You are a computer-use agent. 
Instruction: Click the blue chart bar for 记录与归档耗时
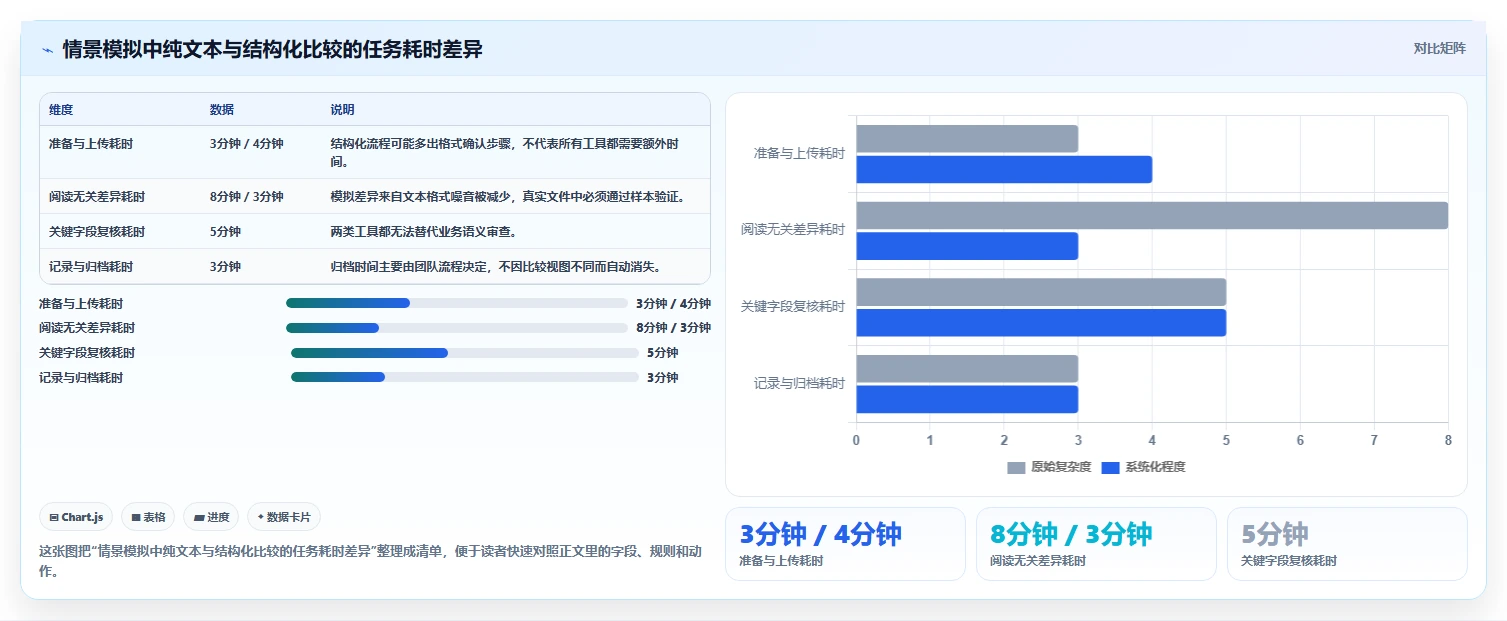click(x=967, y=399)
